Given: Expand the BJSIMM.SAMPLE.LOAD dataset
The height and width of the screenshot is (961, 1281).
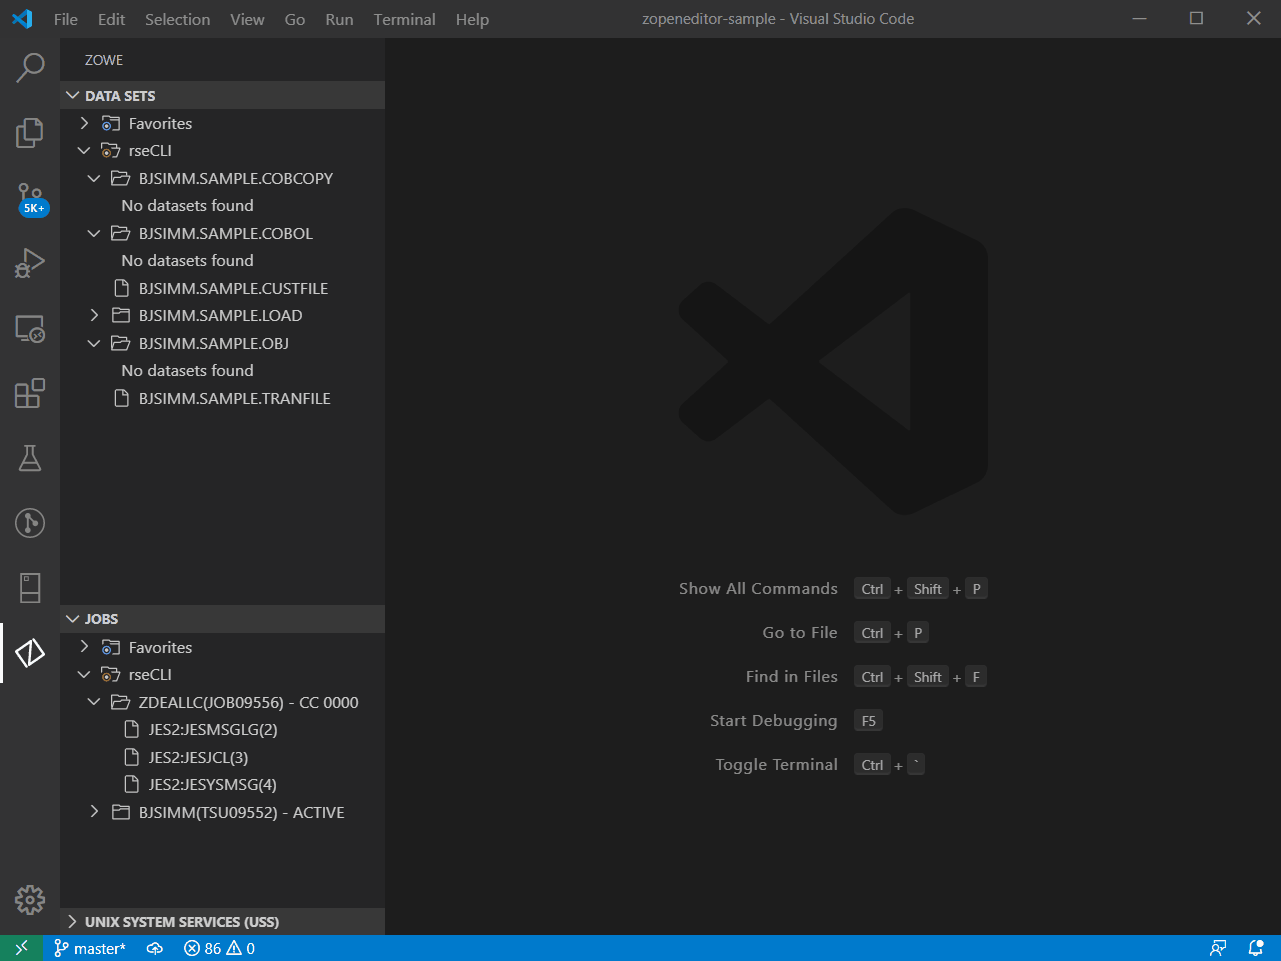Looking at the screenshot, I should click(94, 315).
